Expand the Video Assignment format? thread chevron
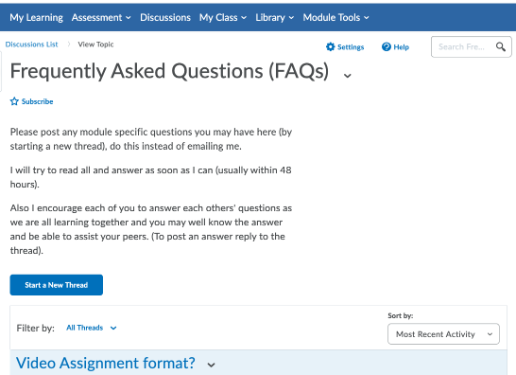 point(211,365)
